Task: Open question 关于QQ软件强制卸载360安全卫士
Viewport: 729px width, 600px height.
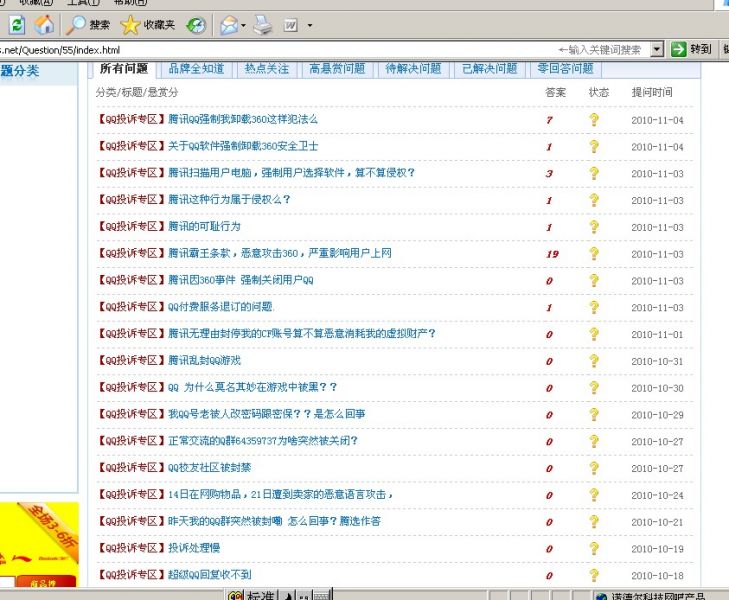Action: pos(243,146)
